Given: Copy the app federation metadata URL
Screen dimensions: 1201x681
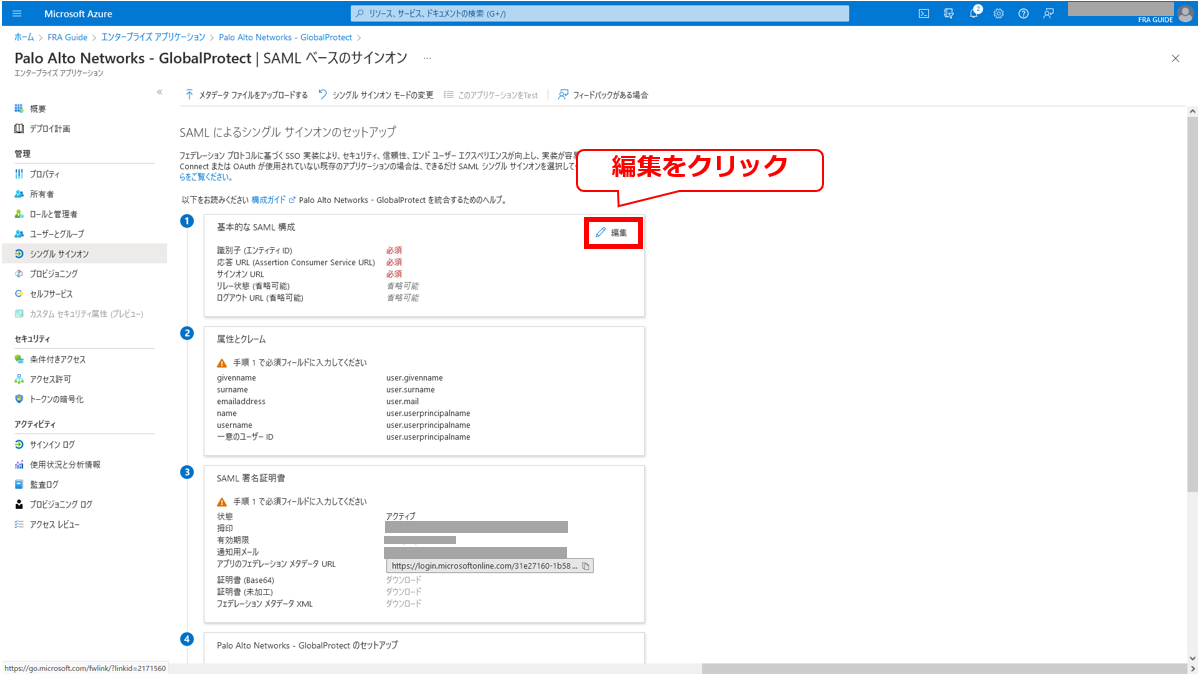Looking at the screenshot, I should [x=586, y=566].
